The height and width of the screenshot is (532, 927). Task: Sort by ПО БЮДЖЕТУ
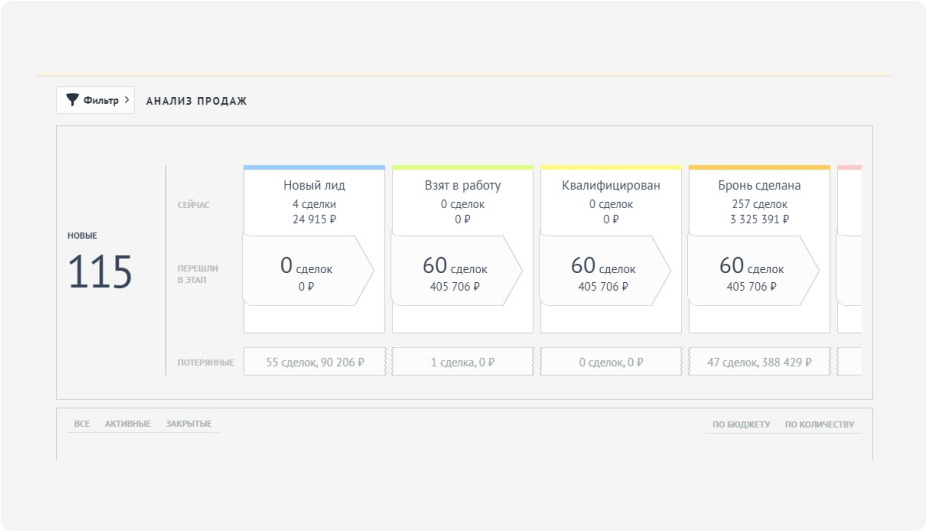(741, 424)
